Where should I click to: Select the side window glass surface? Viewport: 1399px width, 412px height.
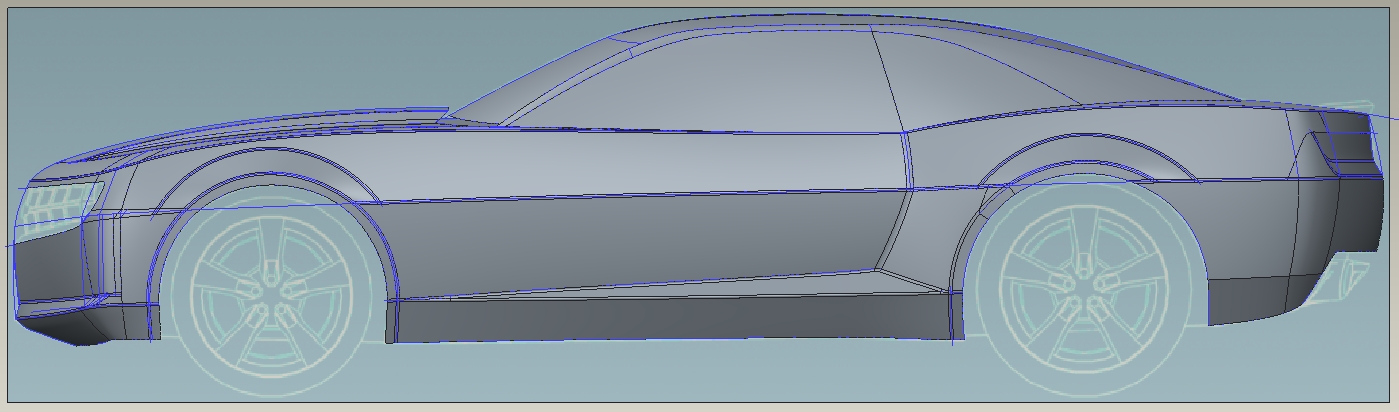[x=700, y=82]
